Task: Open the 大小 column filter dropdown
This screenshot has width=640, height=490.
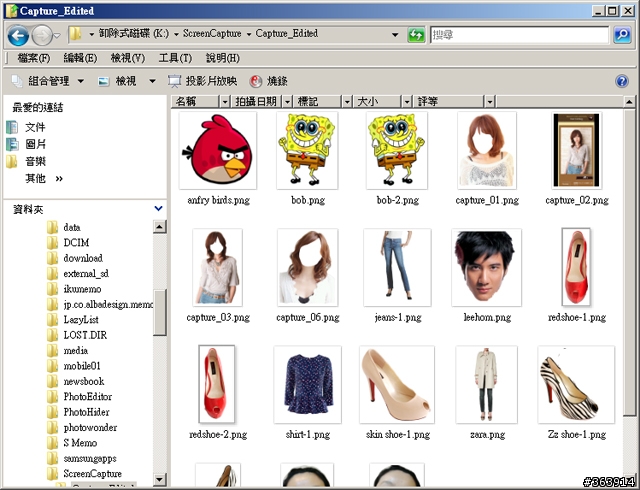Action: [407, 101]
